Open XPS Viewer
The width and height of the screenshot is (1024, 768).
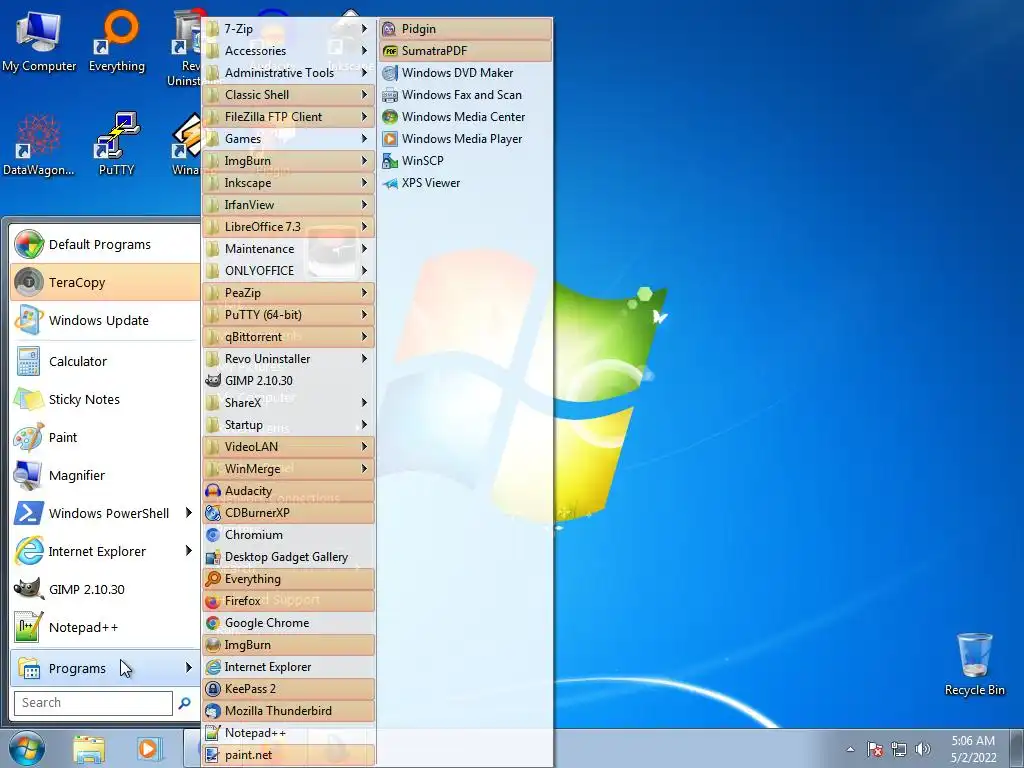pos(465,183)
